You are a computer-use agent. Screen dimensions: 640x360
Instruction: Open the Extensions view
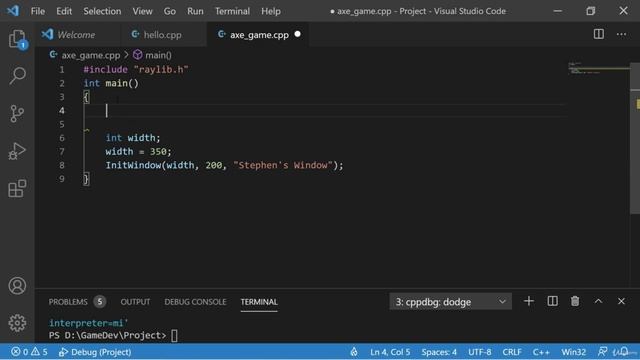click(x=17, y=188)
